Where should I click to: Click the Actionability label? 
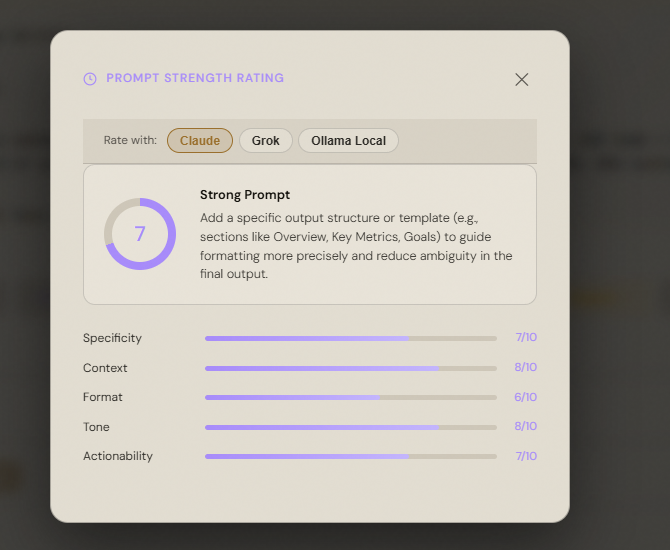(x=118, y=456)
